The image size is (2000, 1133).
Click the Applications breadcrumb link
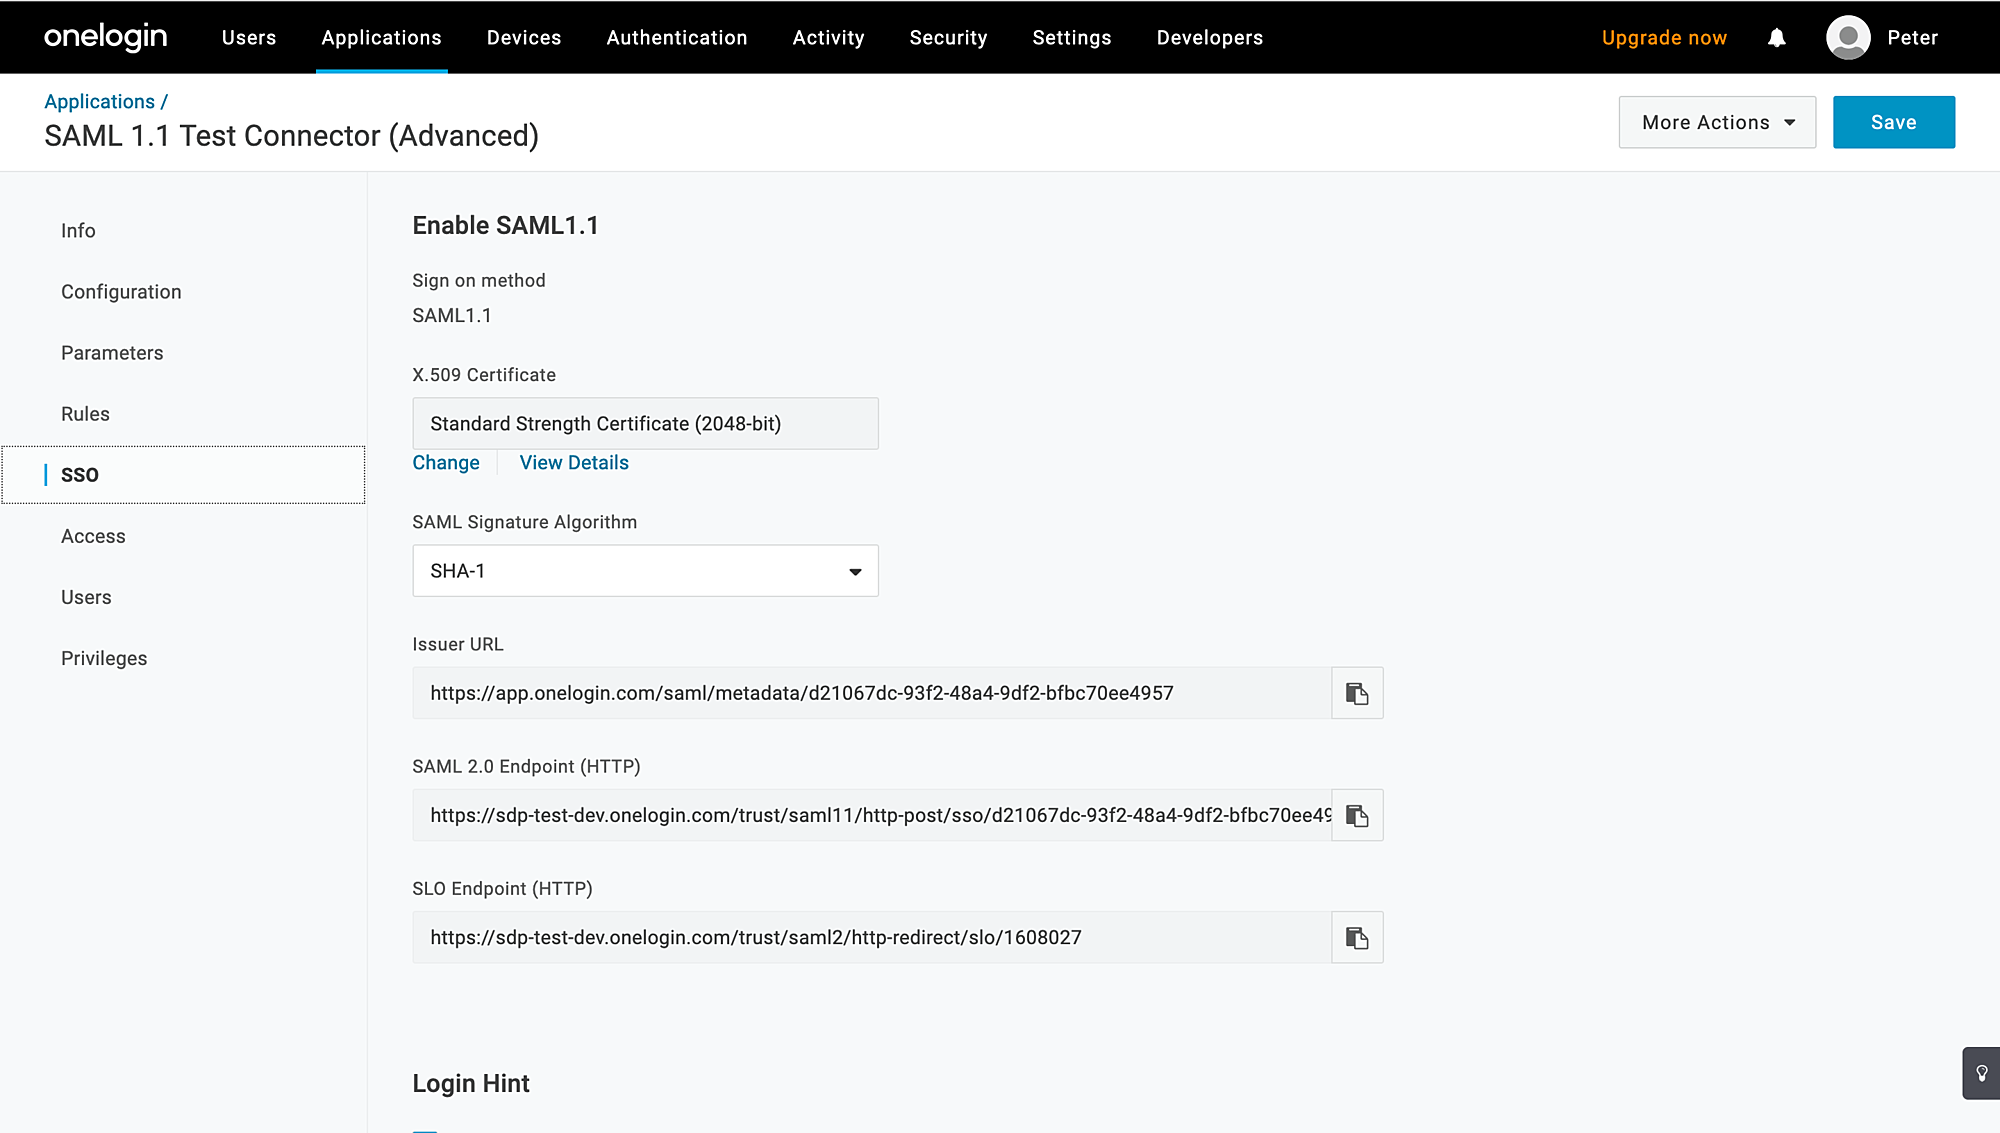(99, 102)
